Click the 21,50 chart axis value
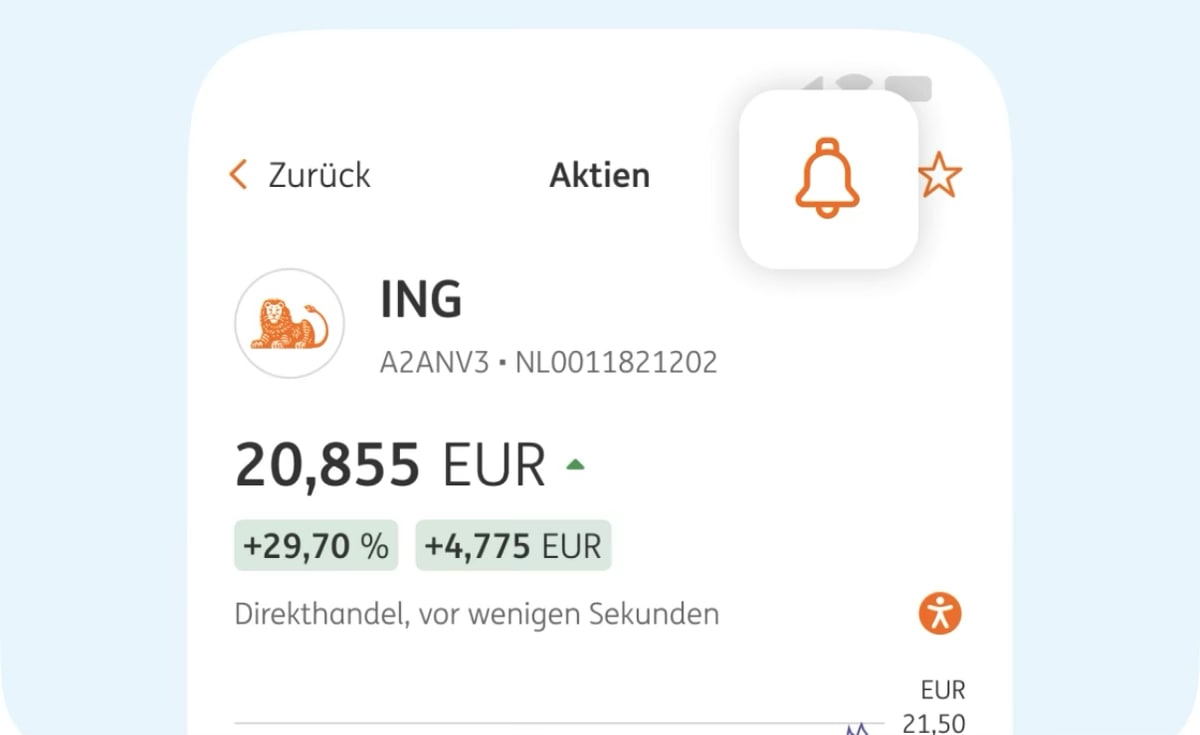 [934, 723]
